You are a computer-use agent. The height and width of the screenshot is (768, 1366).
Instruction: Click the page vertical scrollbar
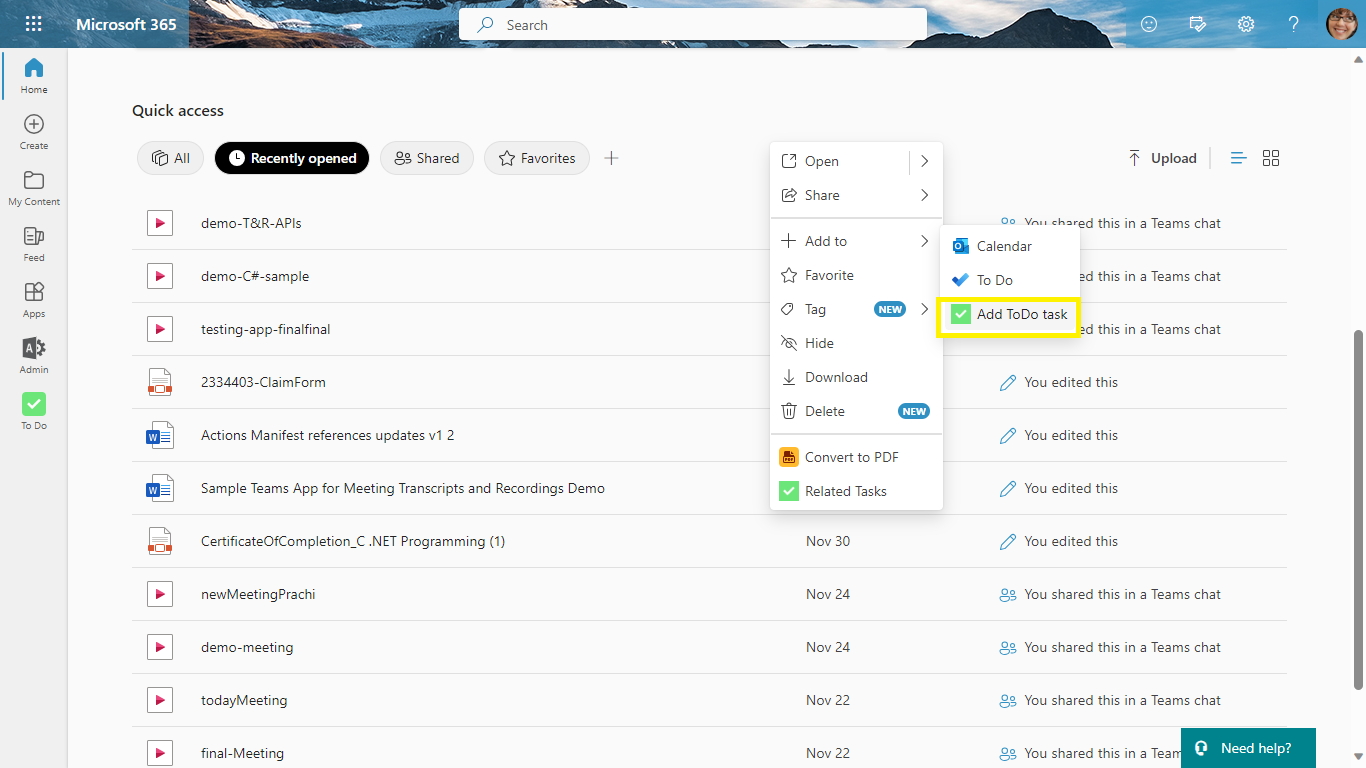click(1358, 508)
